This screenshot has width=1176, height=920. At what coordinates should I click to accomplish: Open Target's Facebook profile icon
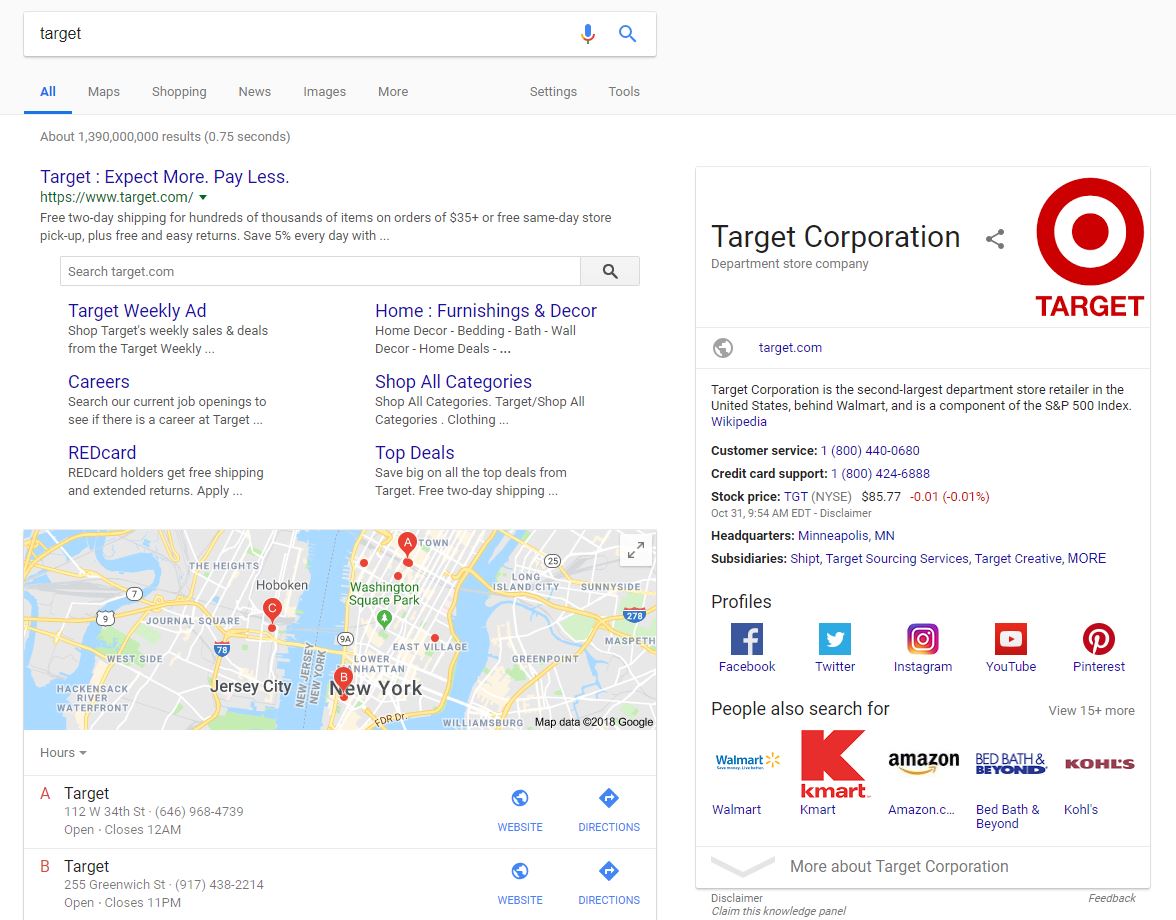[747, 639]
